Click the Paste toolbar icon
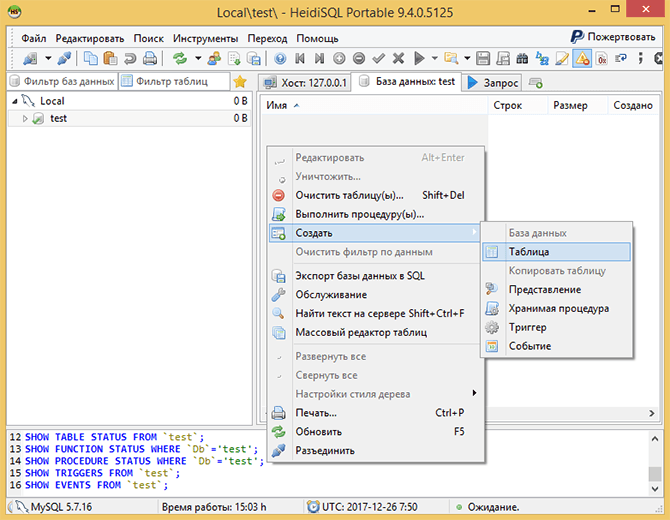 [110, 58]
